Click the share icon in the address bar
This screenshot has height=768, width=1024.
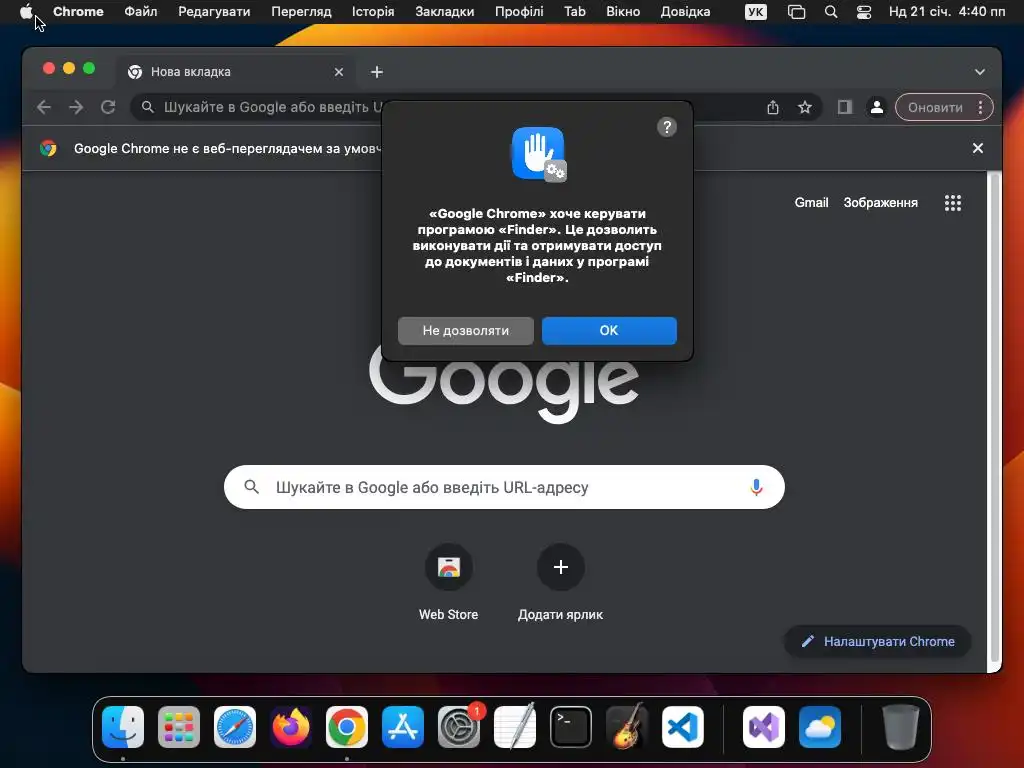point(773,107)
